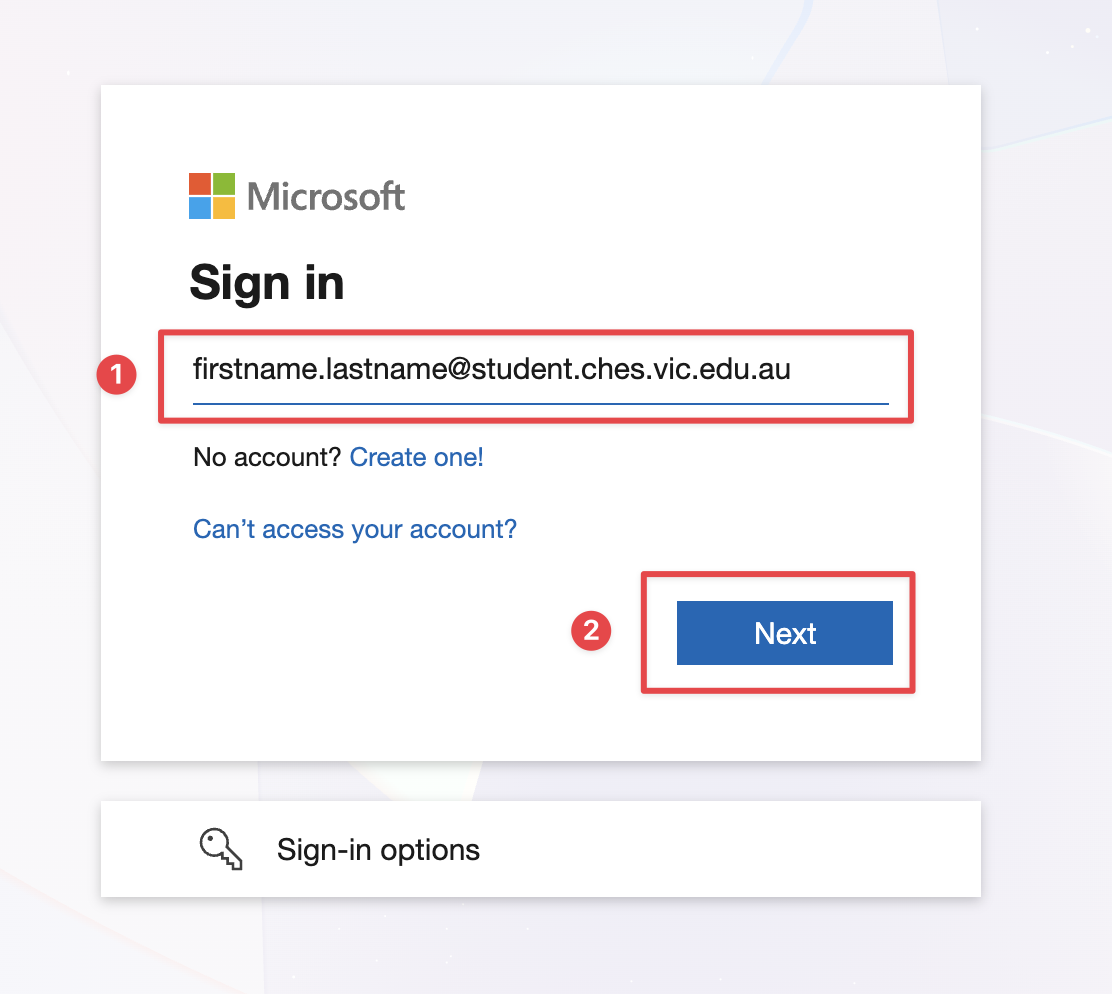Image resolution: width=1112 pixels, height=994 pixels.
Task: Click the blue underline of email field
Action: pos(540,403)
